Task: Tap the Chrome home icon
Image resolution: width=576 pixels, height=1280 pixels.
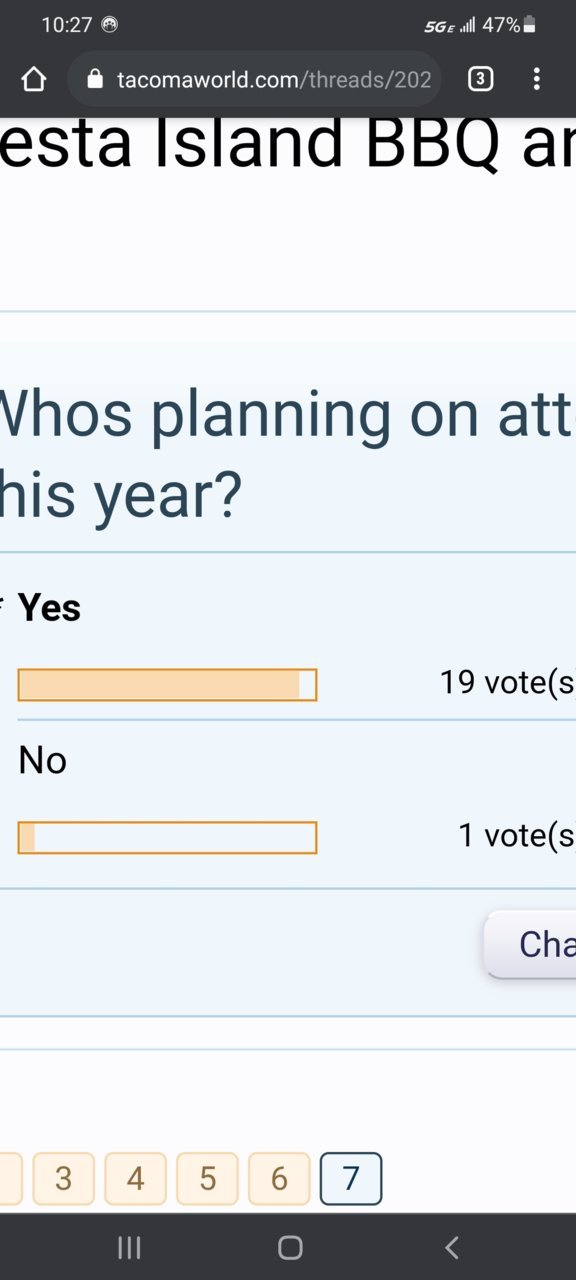Action: click(34, 79)
